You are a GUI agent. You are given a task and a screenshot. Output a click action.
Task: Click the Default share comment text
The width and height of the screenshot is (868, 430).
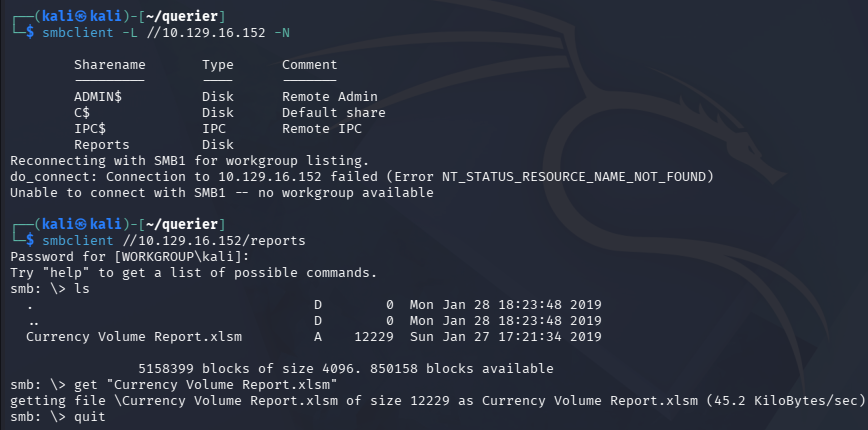click(x=334, y=113)
